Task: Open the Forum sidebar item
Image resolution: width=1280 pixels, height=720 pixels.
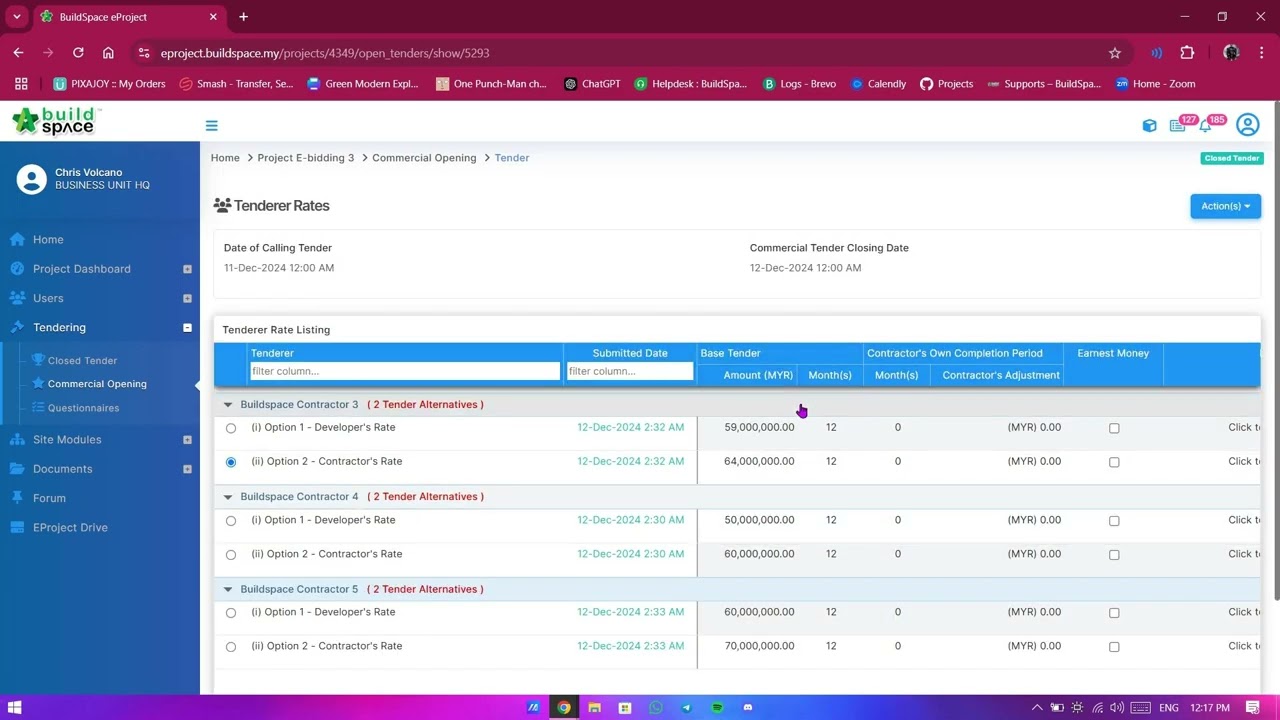Action: (49, 498)
